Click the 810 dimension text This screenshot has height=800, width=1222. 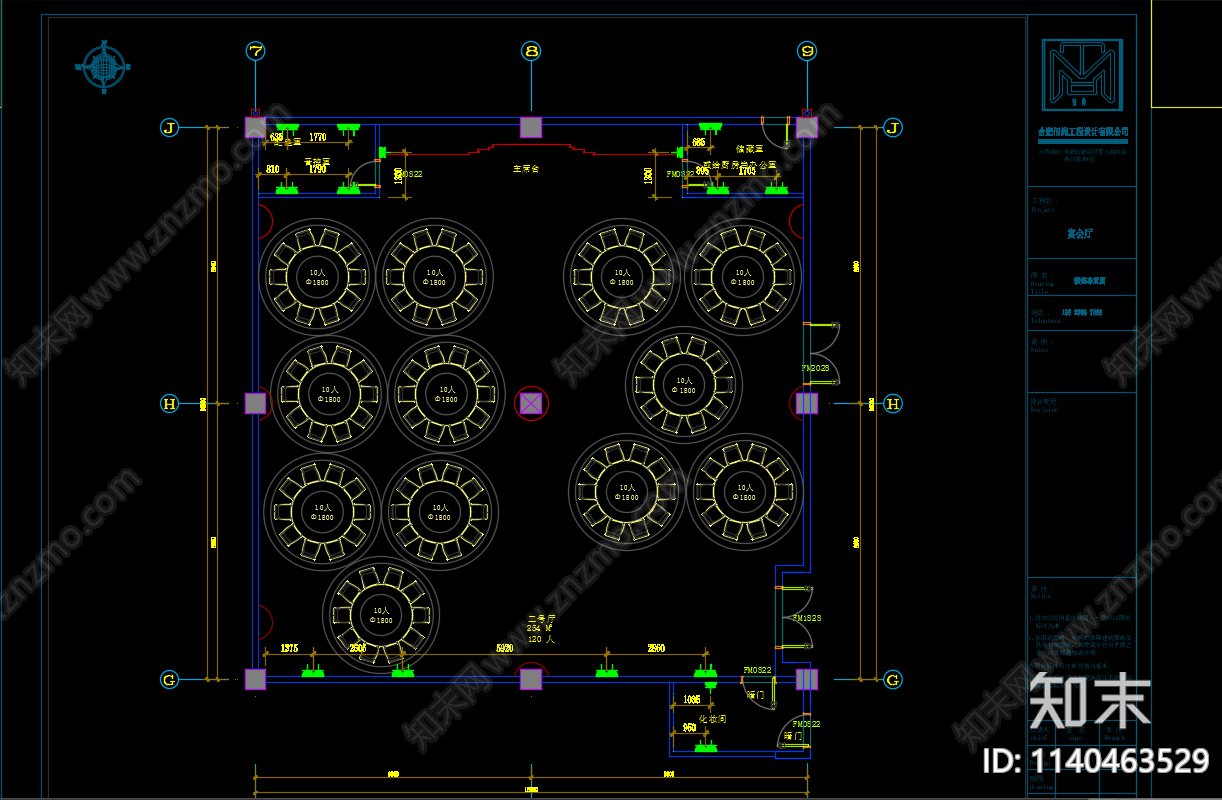[273, 169]
